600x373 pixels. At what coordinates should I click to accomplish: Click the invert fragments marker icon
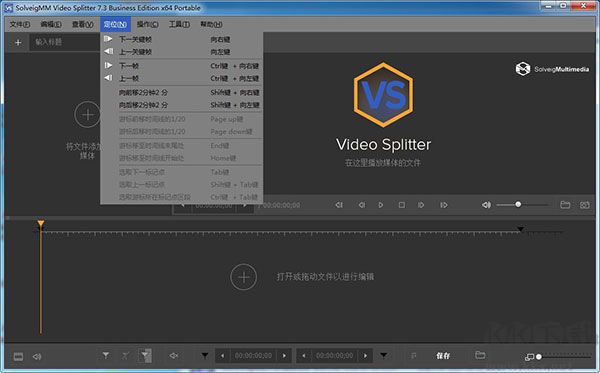[145, 355]
